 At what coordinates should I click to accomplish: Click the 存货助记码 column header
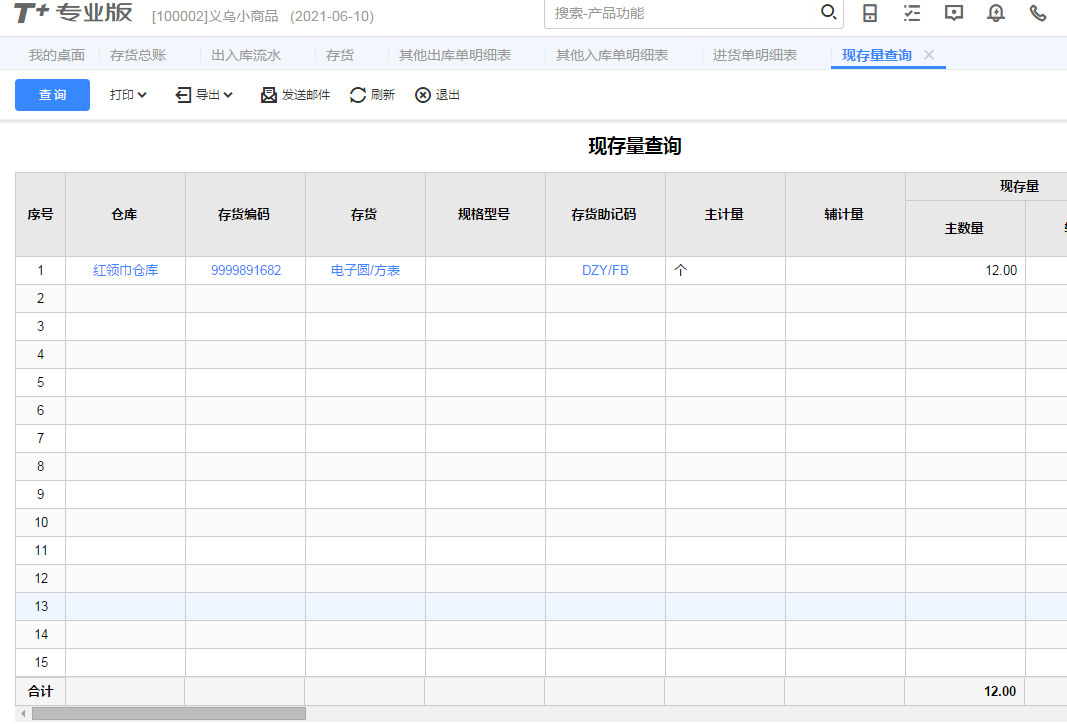pyautogui.click(x=605, y=214)
